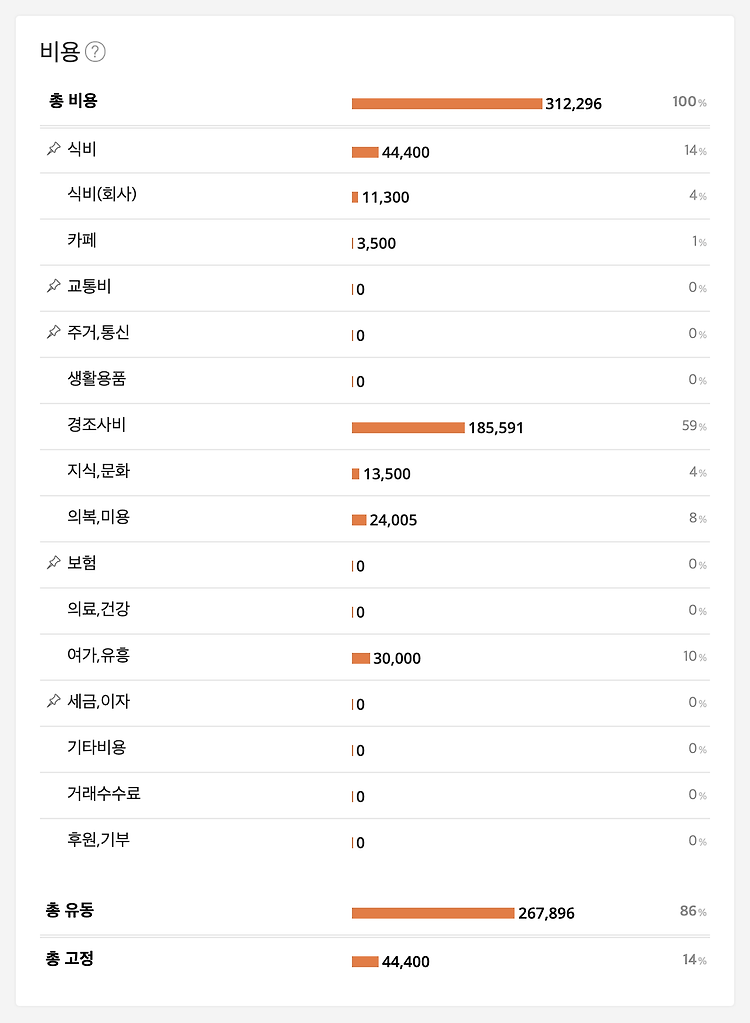The height and width of the screenshot is (1023, 750).
Task: Click the pin icon next to 교통비
Action: [x=53, y=286]
